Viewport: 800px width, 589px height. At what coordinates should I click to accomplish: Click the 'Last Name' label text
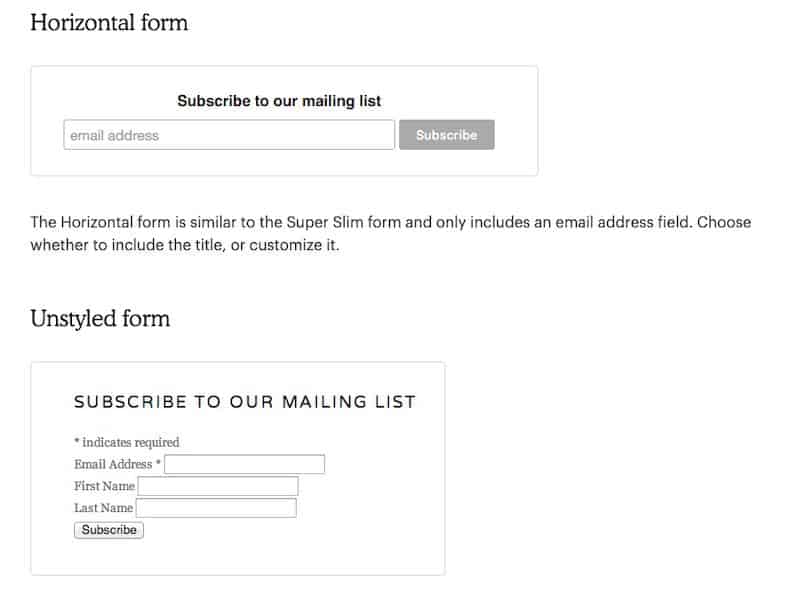coord(103,508)
